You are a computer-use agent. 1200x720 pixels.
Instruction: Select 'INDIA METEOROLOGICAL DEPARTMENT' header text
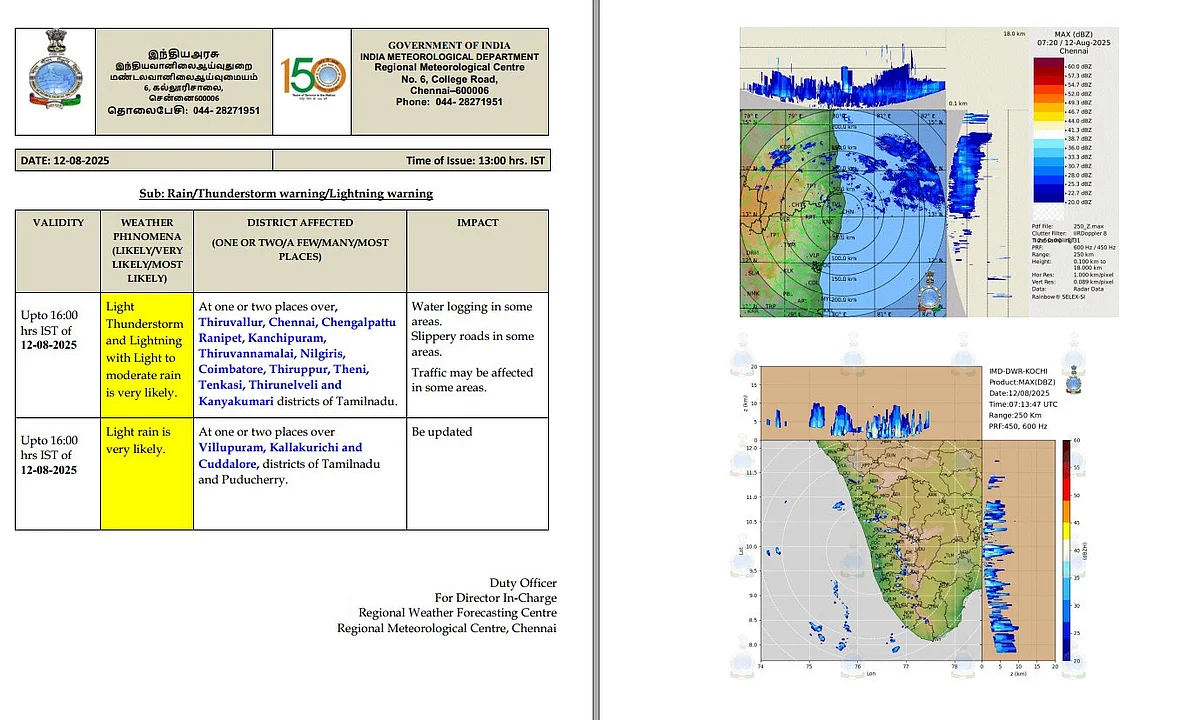click(449, 57)
